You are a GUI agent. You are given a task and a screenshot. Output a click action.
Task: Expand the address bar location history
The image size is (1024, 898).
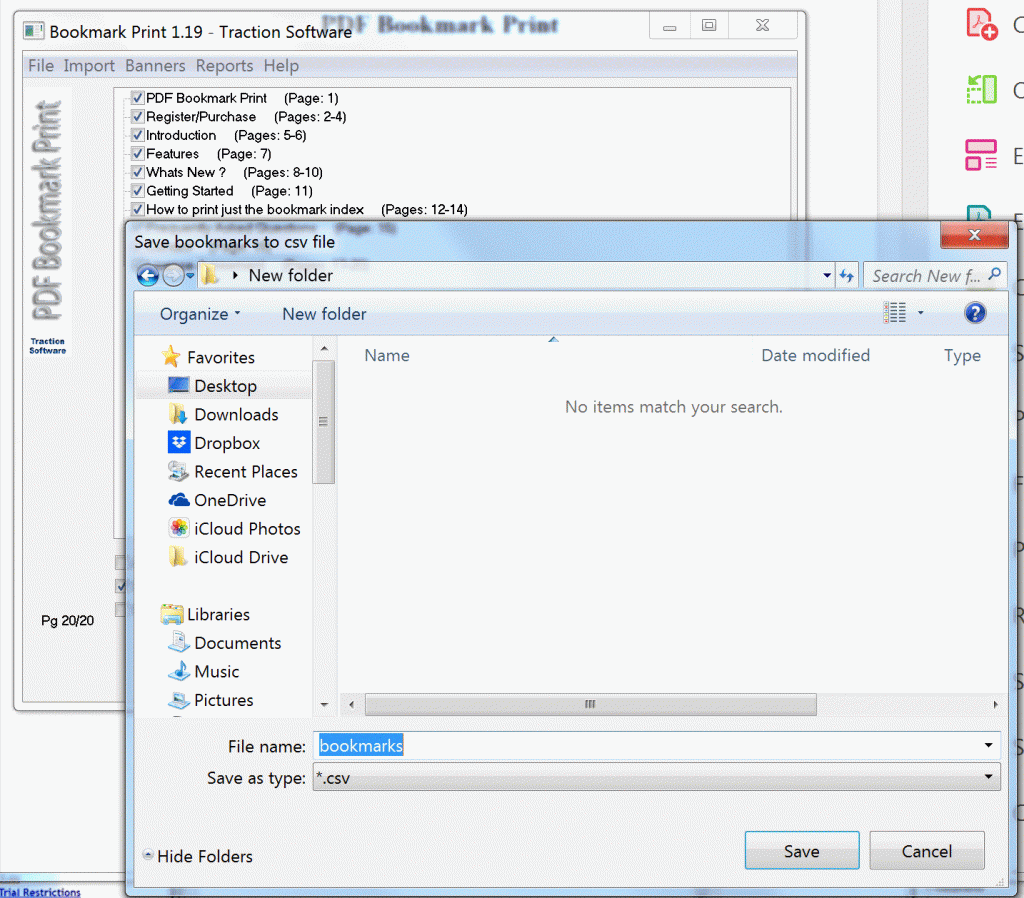[826, 275]
